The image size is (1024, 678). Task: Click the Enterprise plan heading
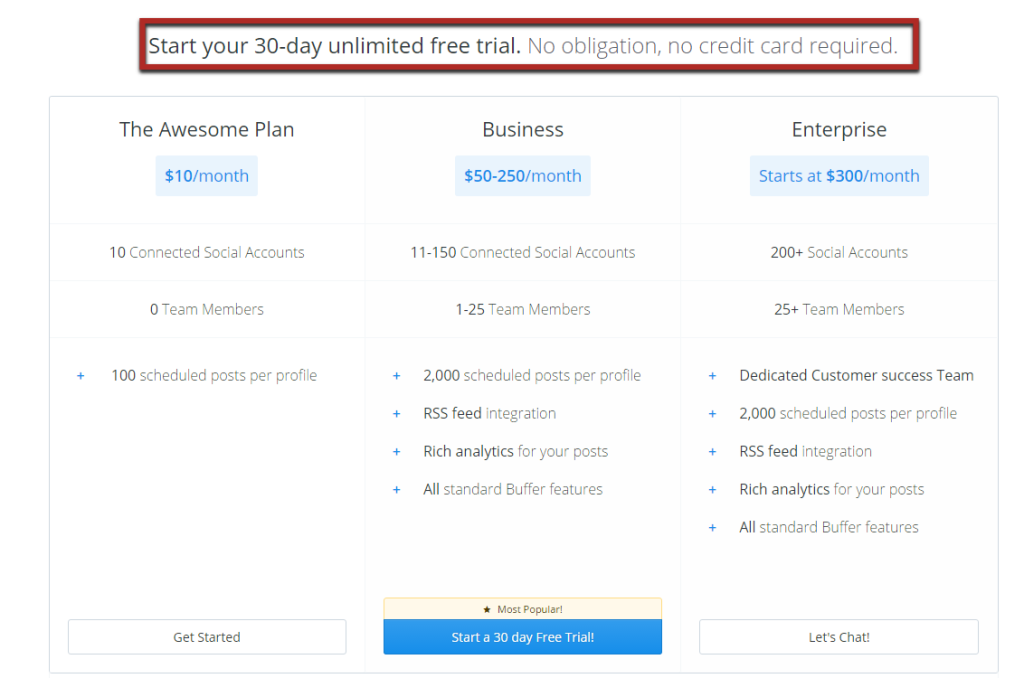[839, 129]
